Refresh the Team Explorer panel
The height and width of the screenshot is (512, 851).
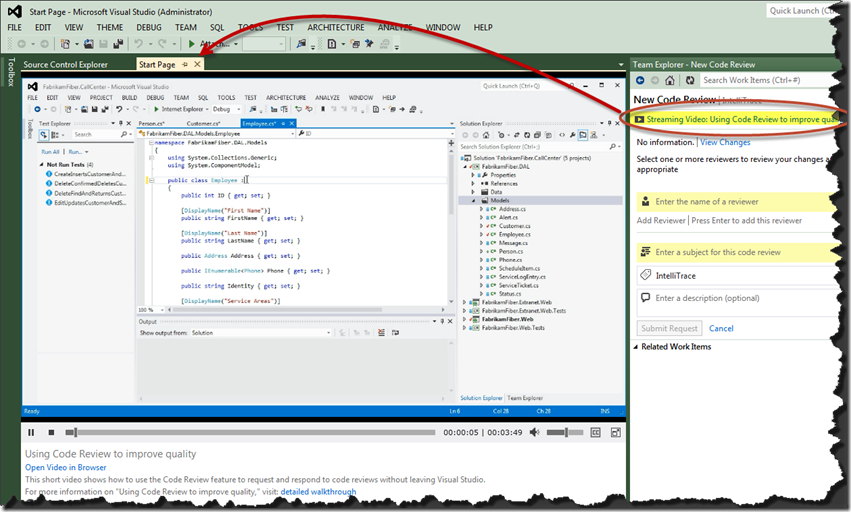click(x=690, y=80)
